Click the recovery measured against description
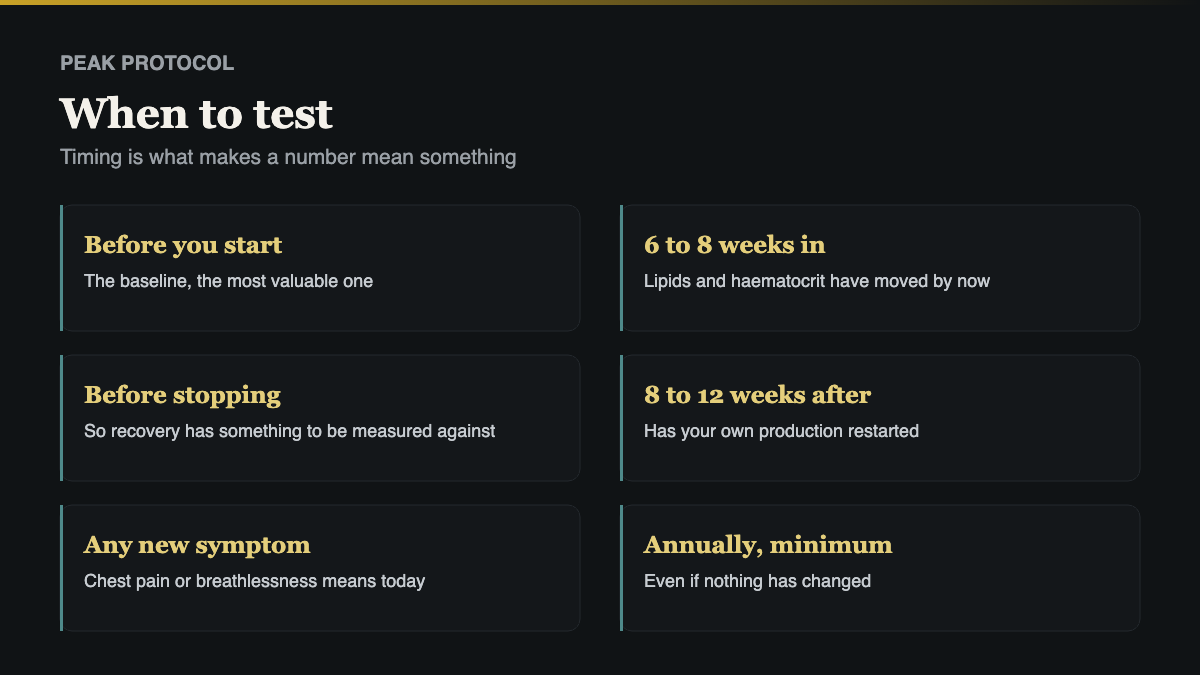Viewport: 1200px width, 675px height. coord(290,431)
